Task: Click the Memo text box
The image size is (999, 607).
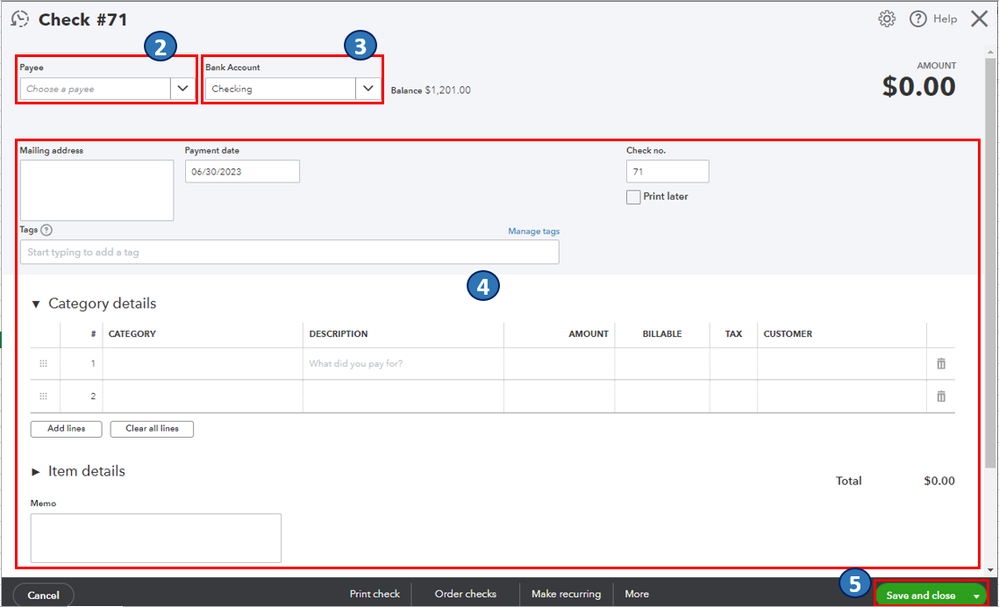Action: coord(156,538)
